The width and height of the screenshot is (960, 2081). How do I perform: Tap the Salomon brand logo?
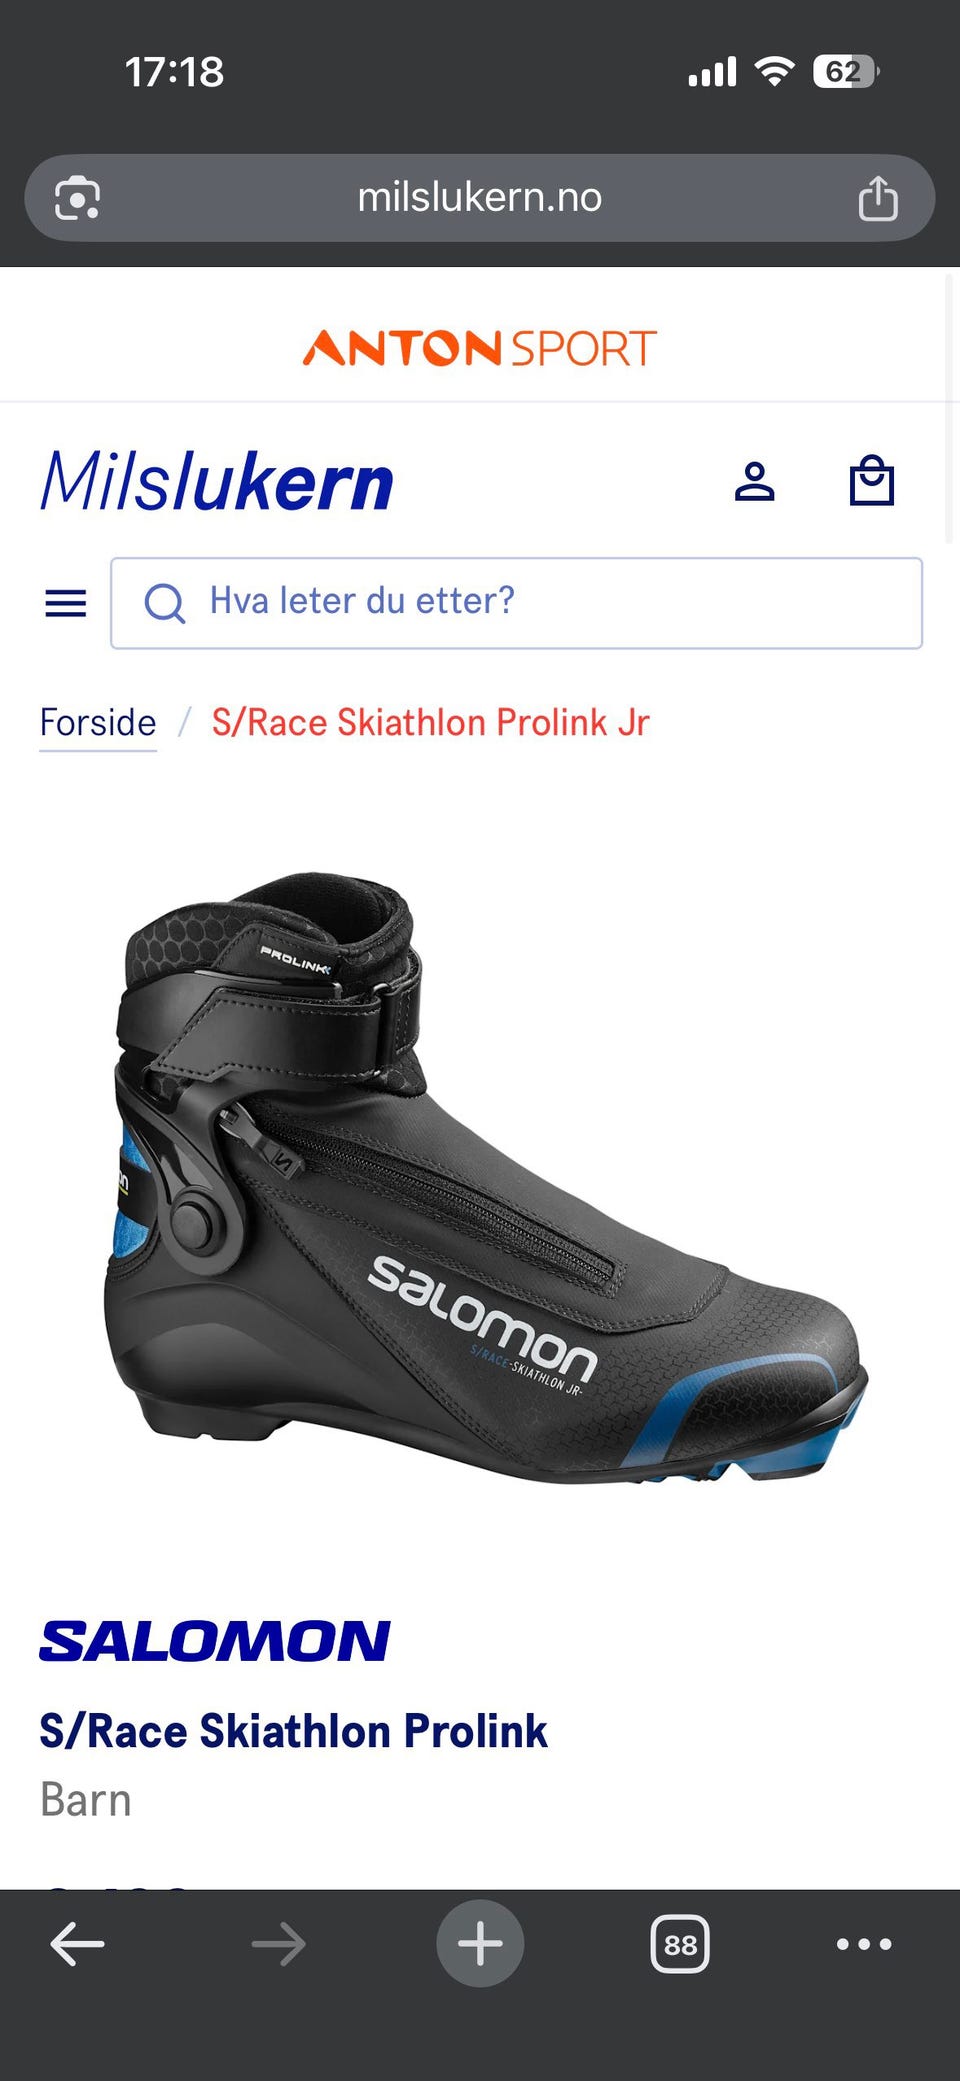coord(214,1641)
